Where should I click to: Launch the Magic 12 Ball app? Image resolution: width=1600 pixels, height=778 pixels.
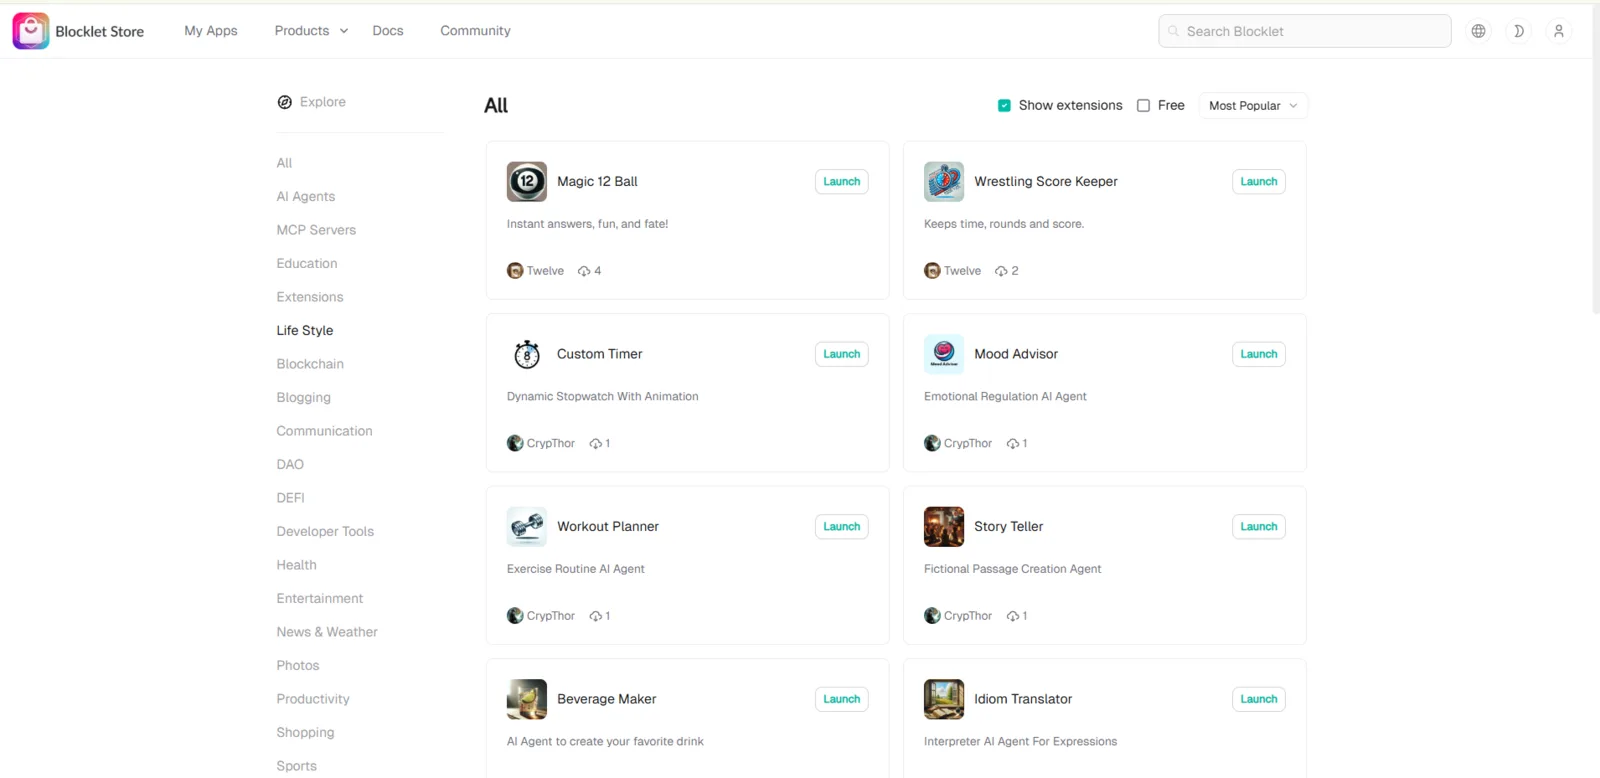coord(842,182)
